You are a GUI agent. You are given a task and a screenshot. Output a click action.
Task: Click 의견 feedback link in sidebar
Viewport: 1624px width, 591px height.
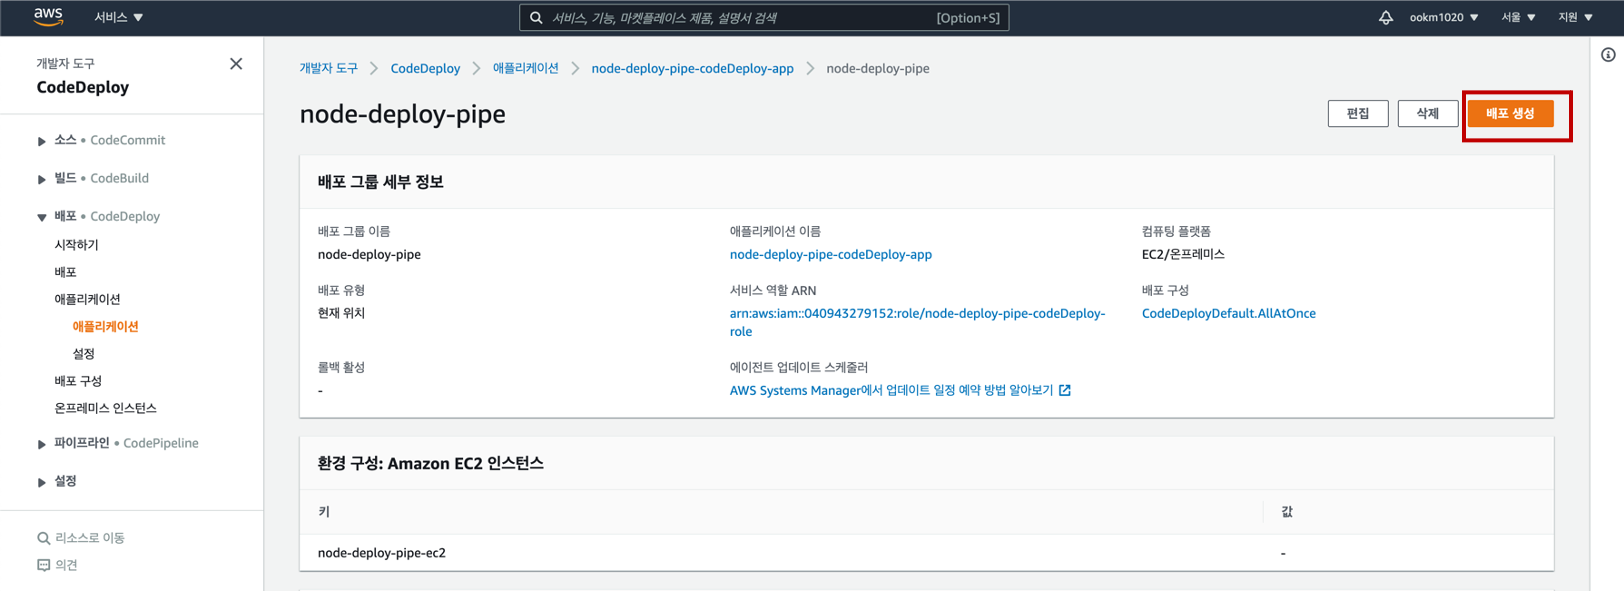(x=66, y=565)
